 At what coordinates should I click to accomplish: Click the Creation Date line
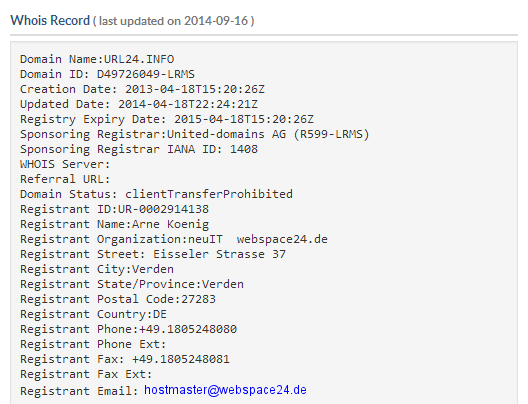tap(142, 89)
